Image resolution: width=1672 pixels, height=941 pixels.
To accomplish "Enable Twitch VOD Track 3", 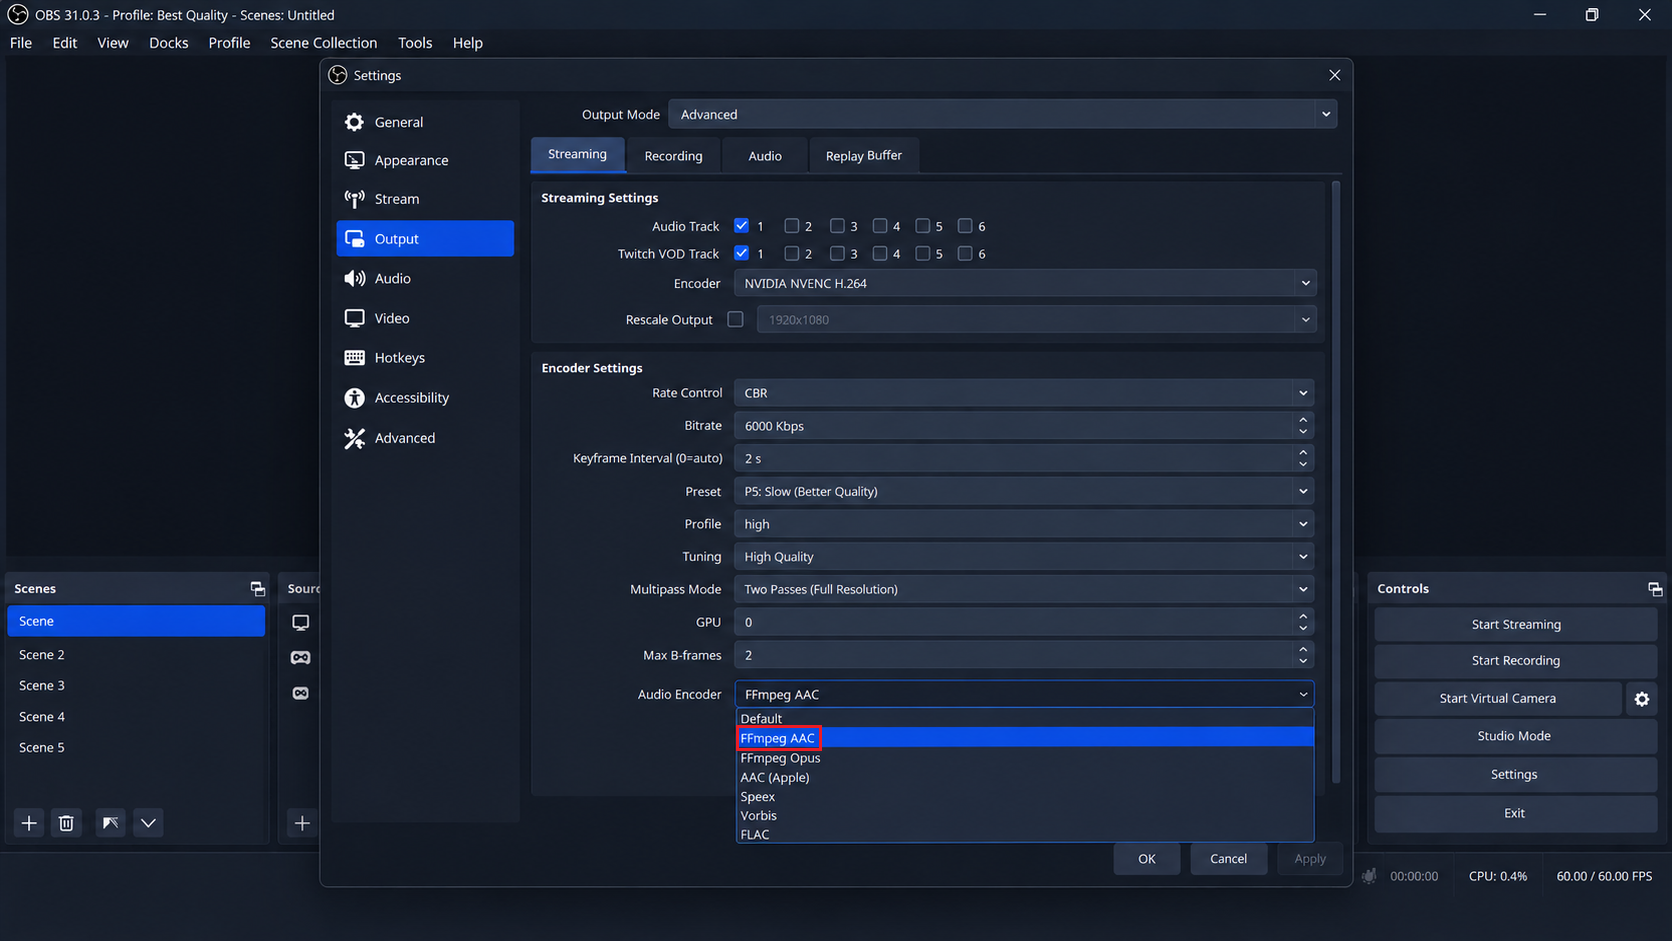I will [837, 253].
